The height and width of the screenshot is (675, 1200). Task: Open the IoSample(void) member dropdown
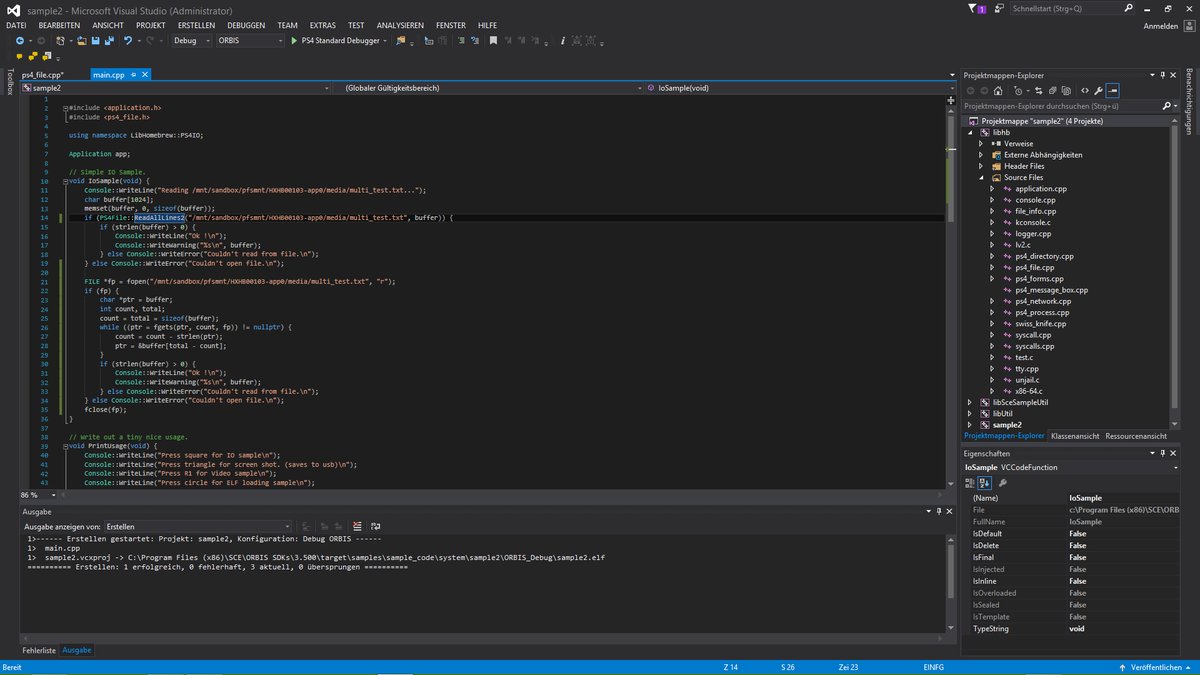coord(800,88)
